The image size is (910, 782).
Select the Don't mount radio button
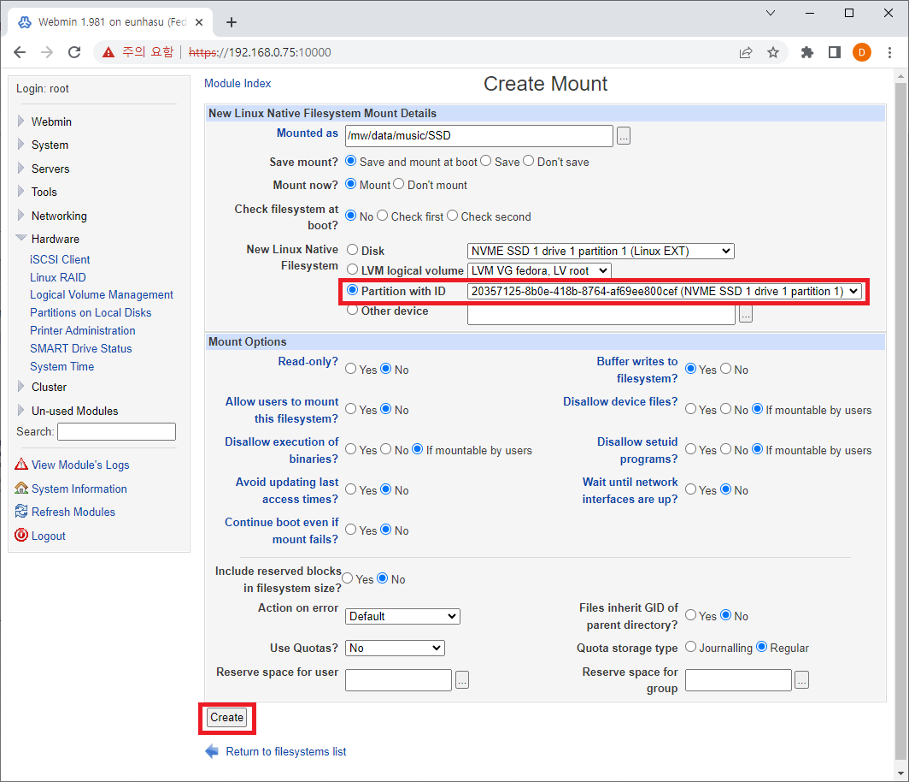click(399, 185)
